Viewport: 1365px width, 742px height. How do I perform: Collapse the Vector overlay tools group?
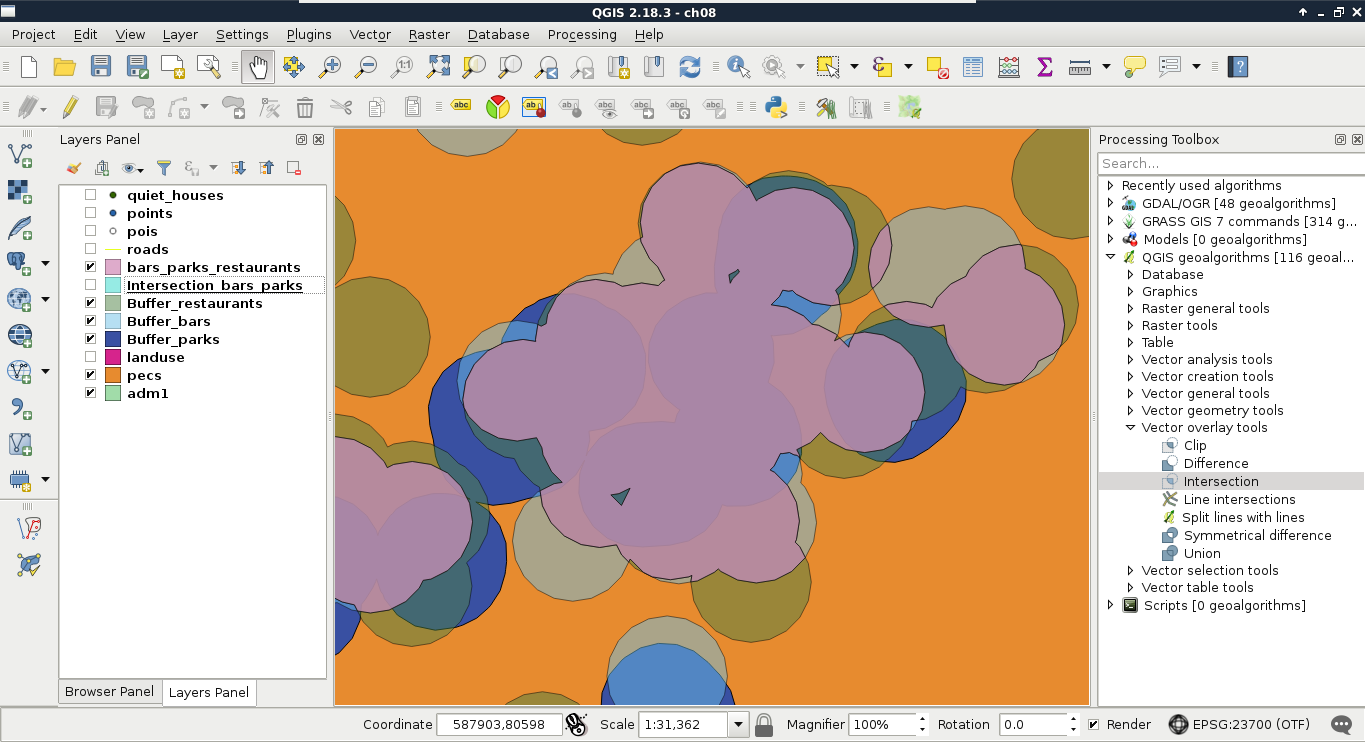coord(1131,427)
